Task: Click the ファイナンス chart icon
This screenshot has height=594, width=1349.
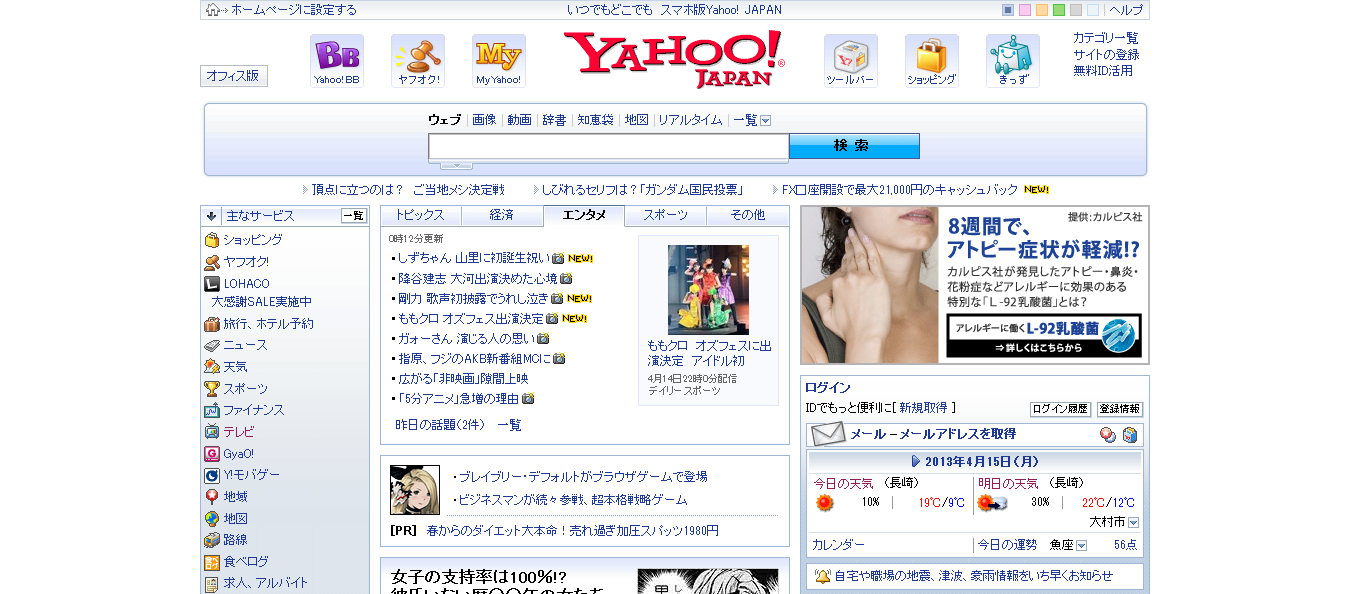Action: [x=212, y=410]
